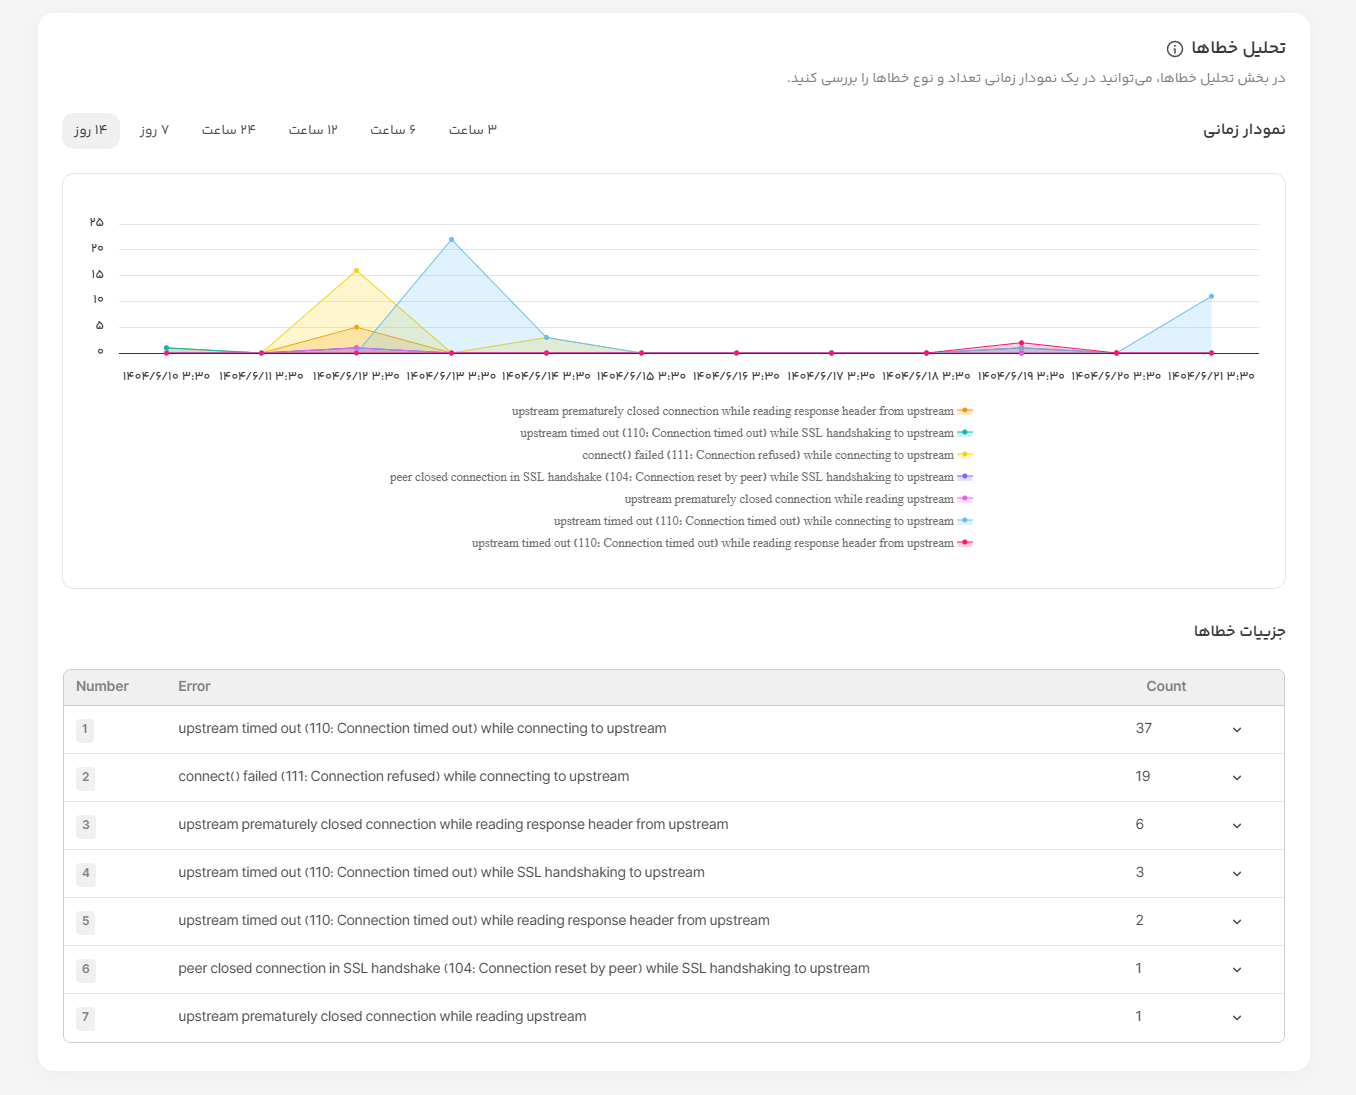Toggle light blue connecting timeout legend series
This screenshot has width=1356, height=1095.
tap(965, 521)
